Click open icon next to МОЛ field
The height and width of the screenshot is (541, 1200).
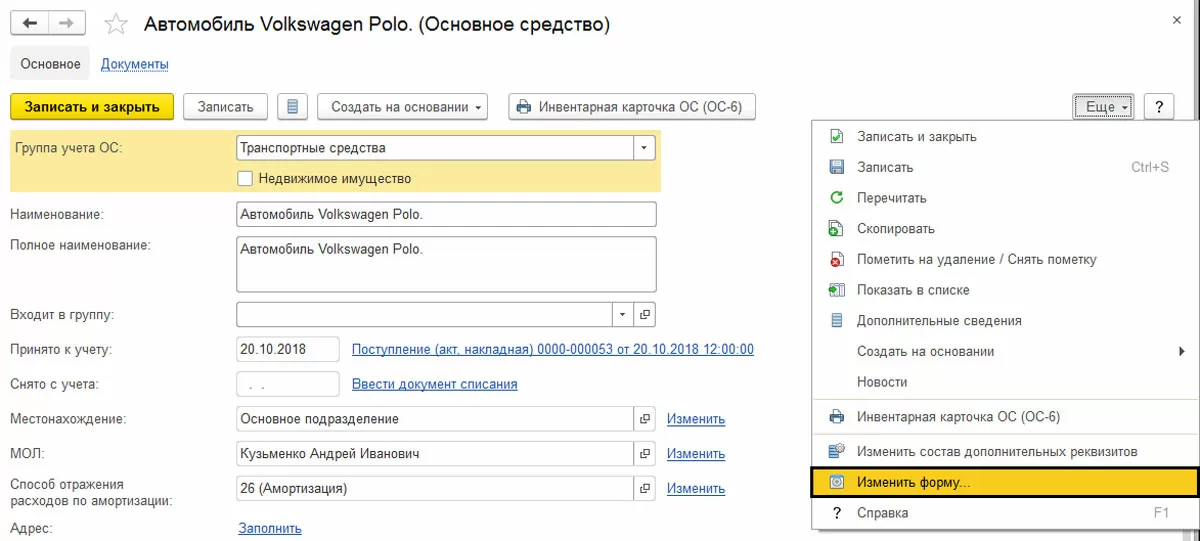click(x=645, y=454)
